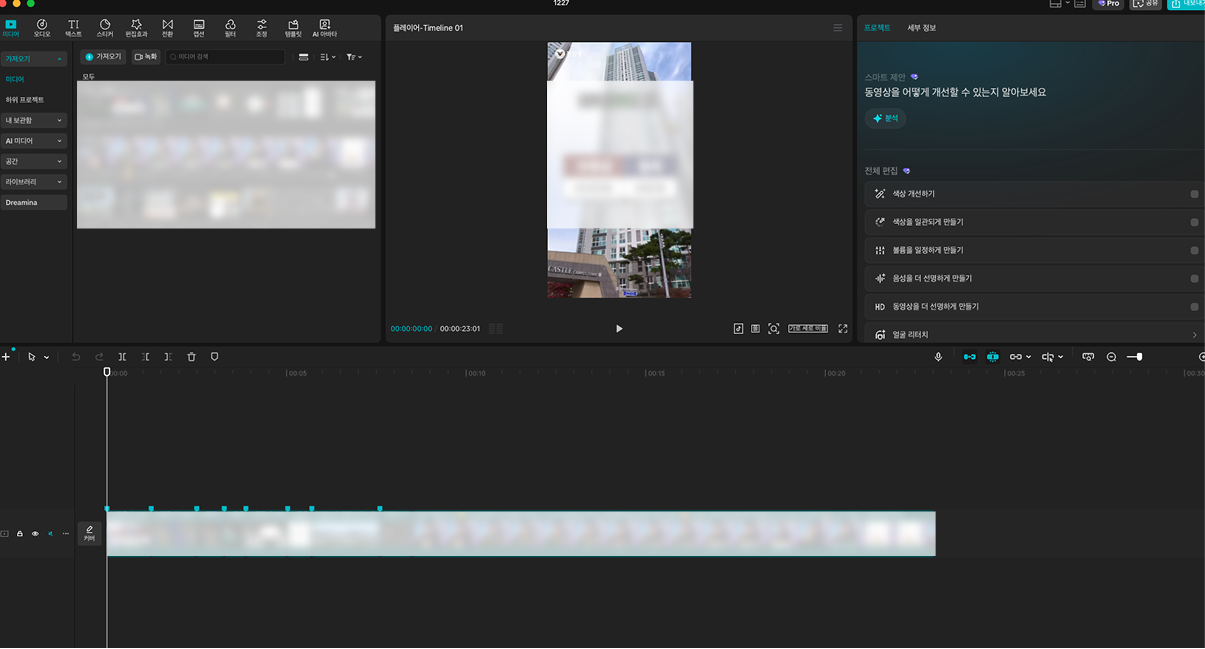Open the 얼굴 리터치 expander arrow

tap(1194, 335)
